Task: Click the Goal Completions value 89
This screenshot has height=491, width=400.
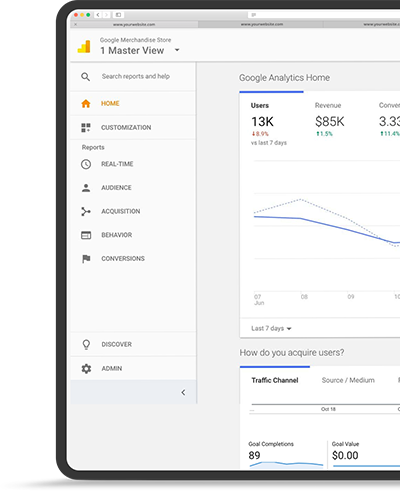Action: click(x=254, y=455)
